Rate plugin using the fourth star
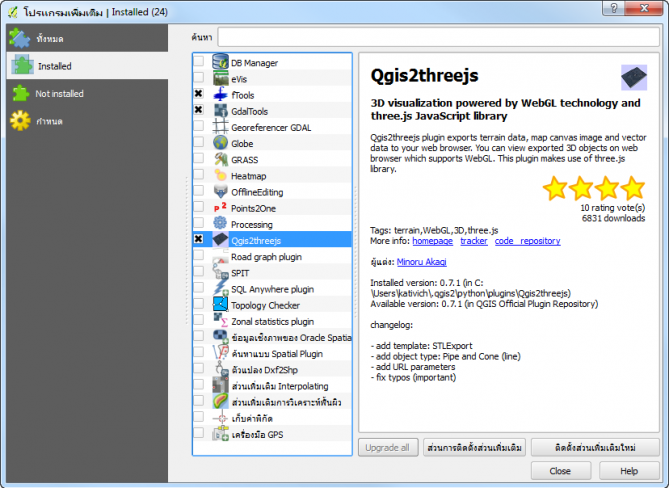This screenshot has height=488, width=669. tap(633, 188)
